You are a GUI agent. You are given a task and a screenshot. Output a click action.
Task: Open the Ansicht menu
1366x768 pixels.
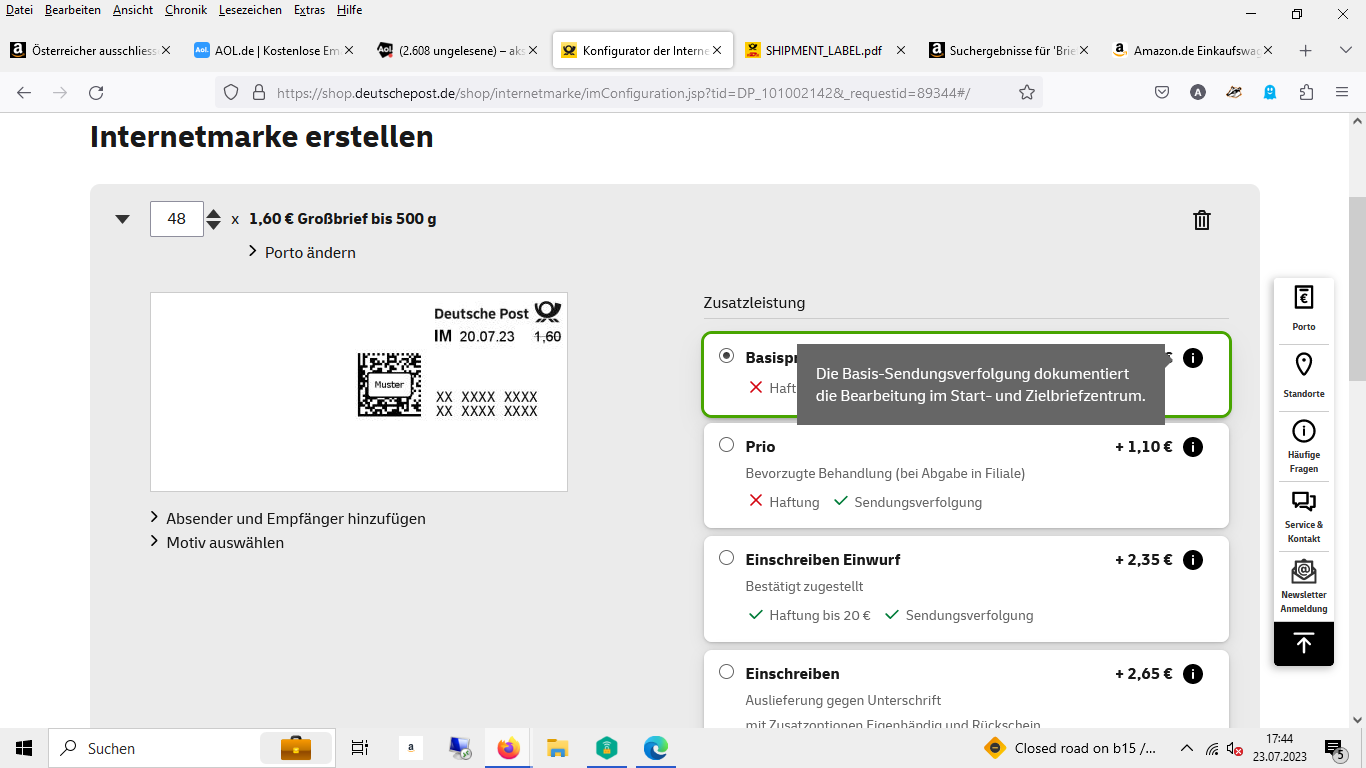[133, 10]
